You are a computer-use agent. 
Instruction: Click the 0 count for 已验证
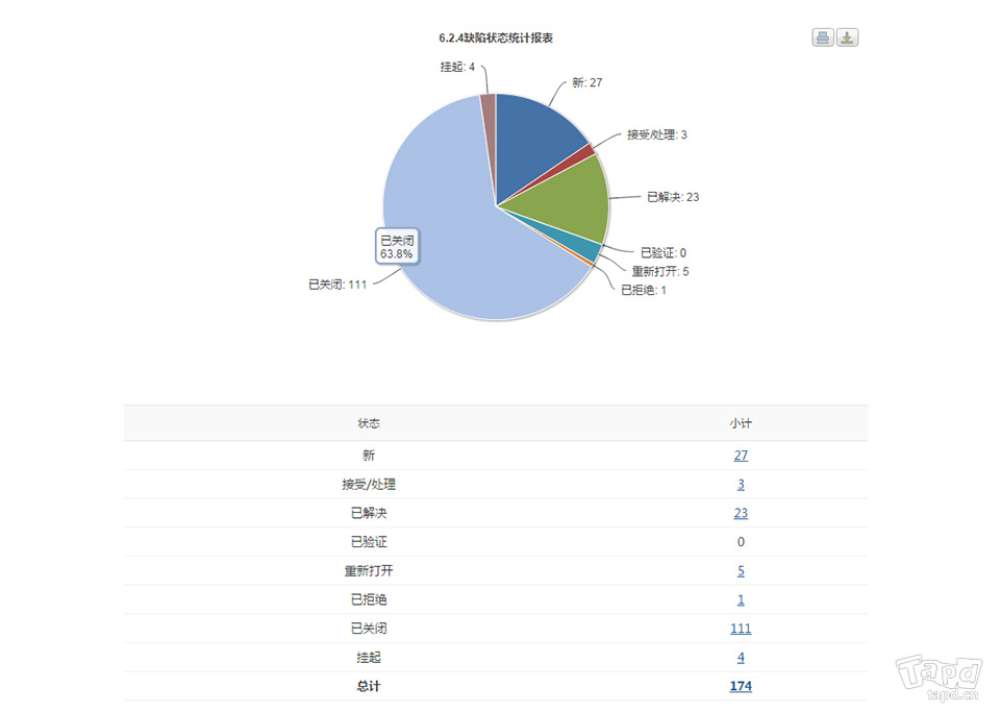(x=740, y=542)
